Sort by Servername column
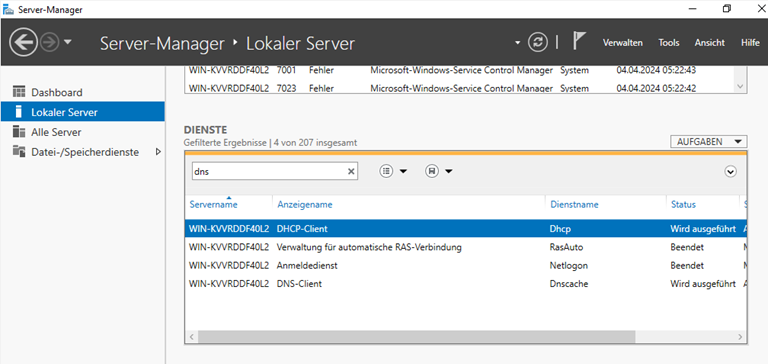Screen dimensions: 768x364 214,205
